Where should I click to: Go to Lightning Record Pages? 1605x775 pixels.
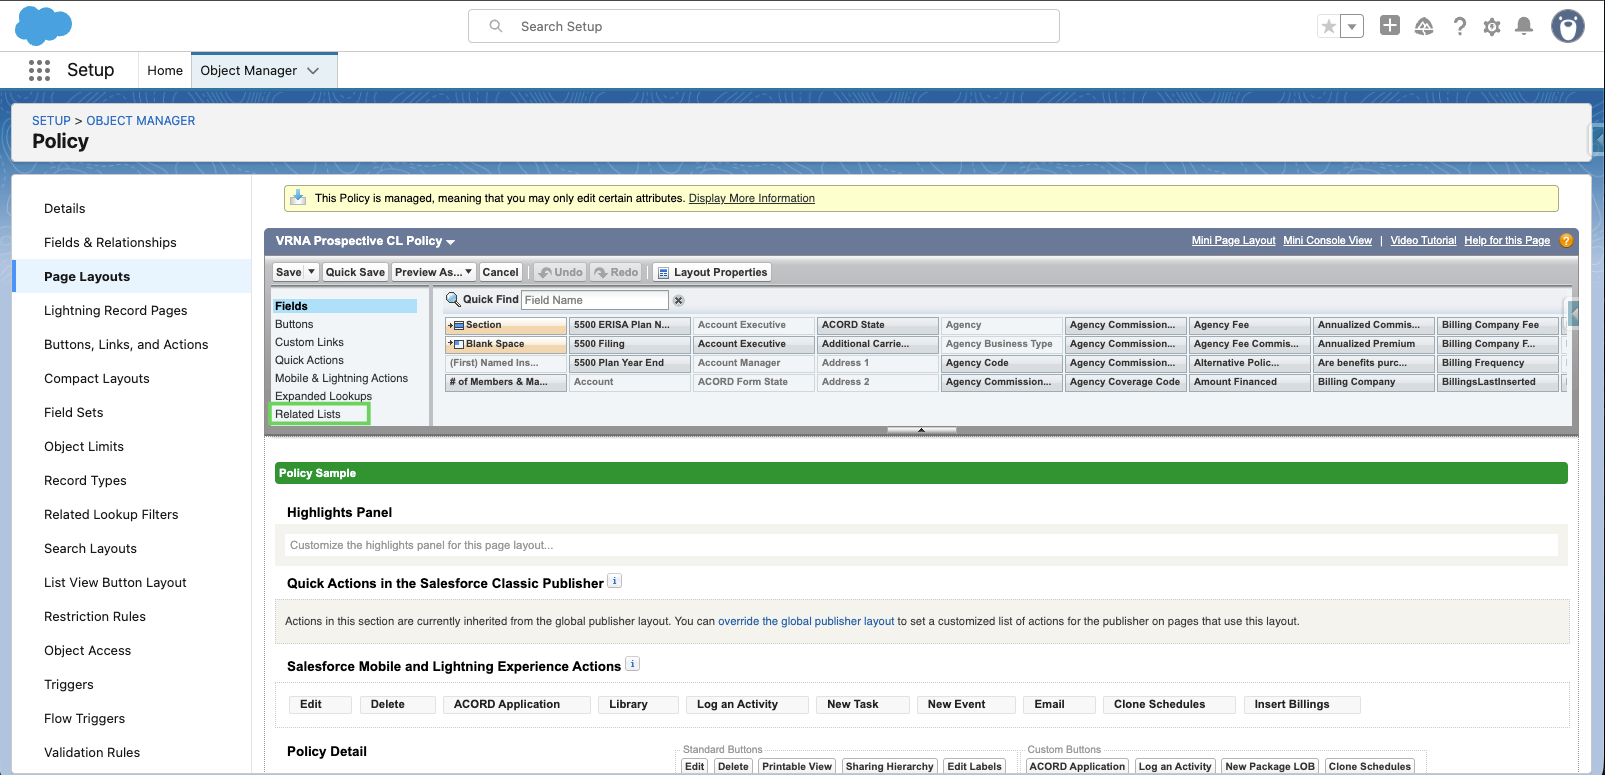(116, 310)
